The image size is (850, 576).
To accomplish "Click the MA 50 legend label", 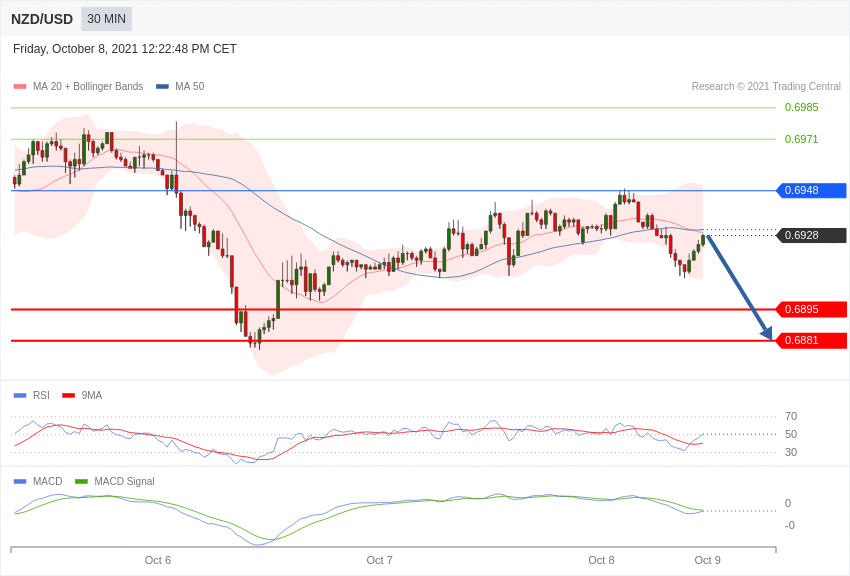I will [190, 87].
